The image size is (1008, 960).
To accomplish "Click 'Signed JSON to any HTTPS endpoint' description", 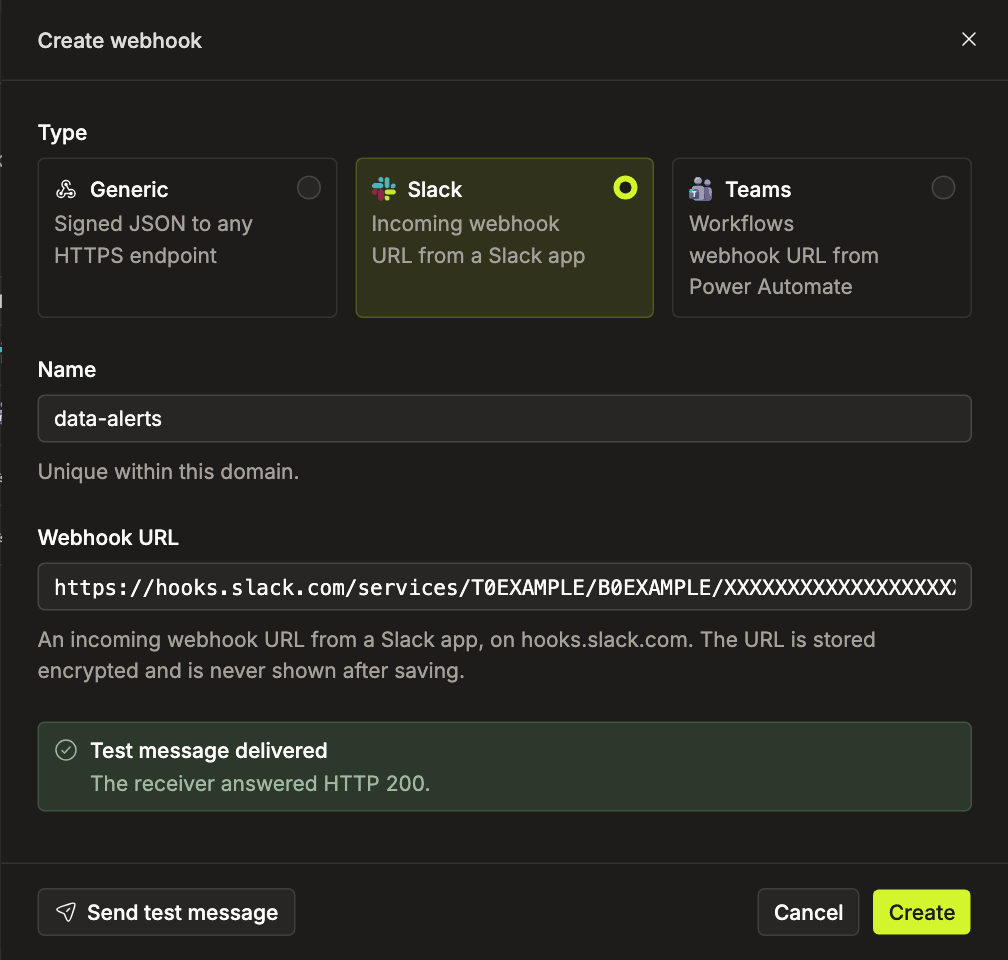I will coord(153,239).
